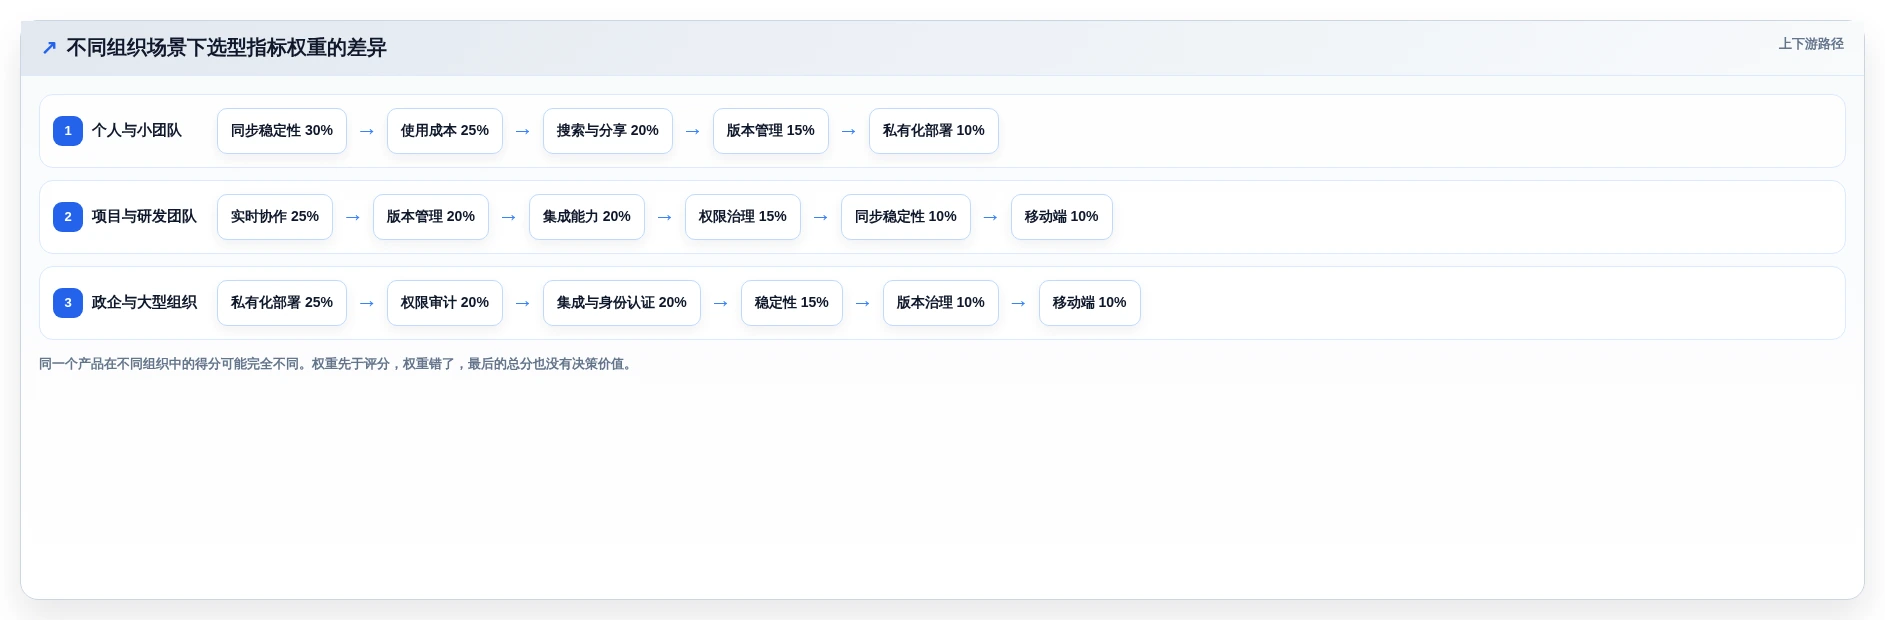Click the 实时协作 25% chip

pos(275,217)
